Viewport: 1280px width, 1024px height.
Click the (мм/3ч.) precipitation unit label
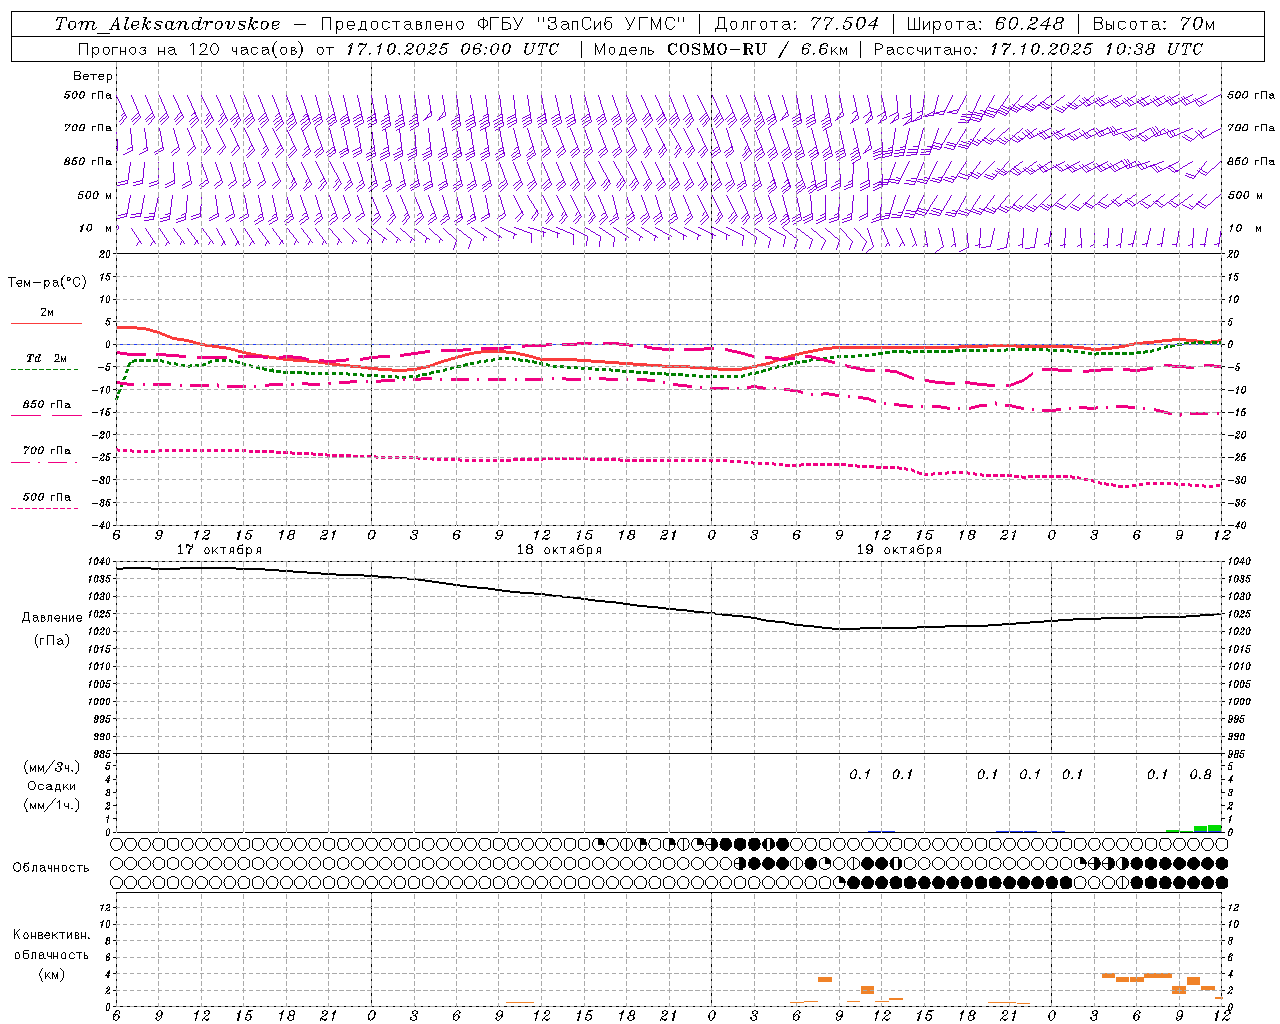pyautogui.click(x=52, y=767)
